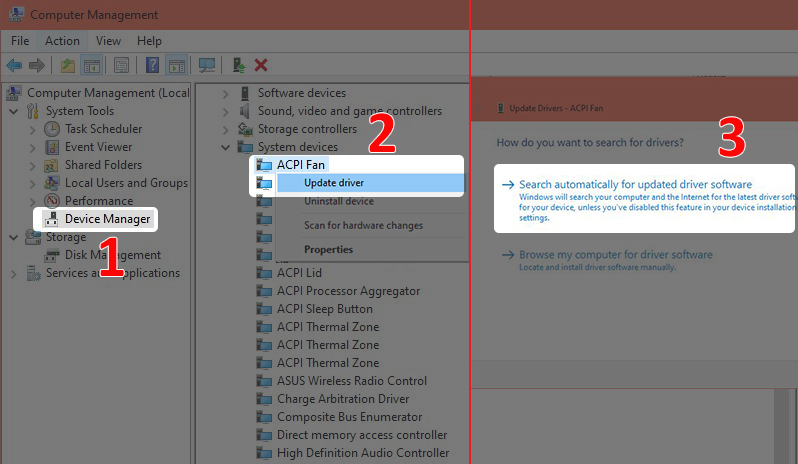Select Device Manager in the tree

[107, 219]
